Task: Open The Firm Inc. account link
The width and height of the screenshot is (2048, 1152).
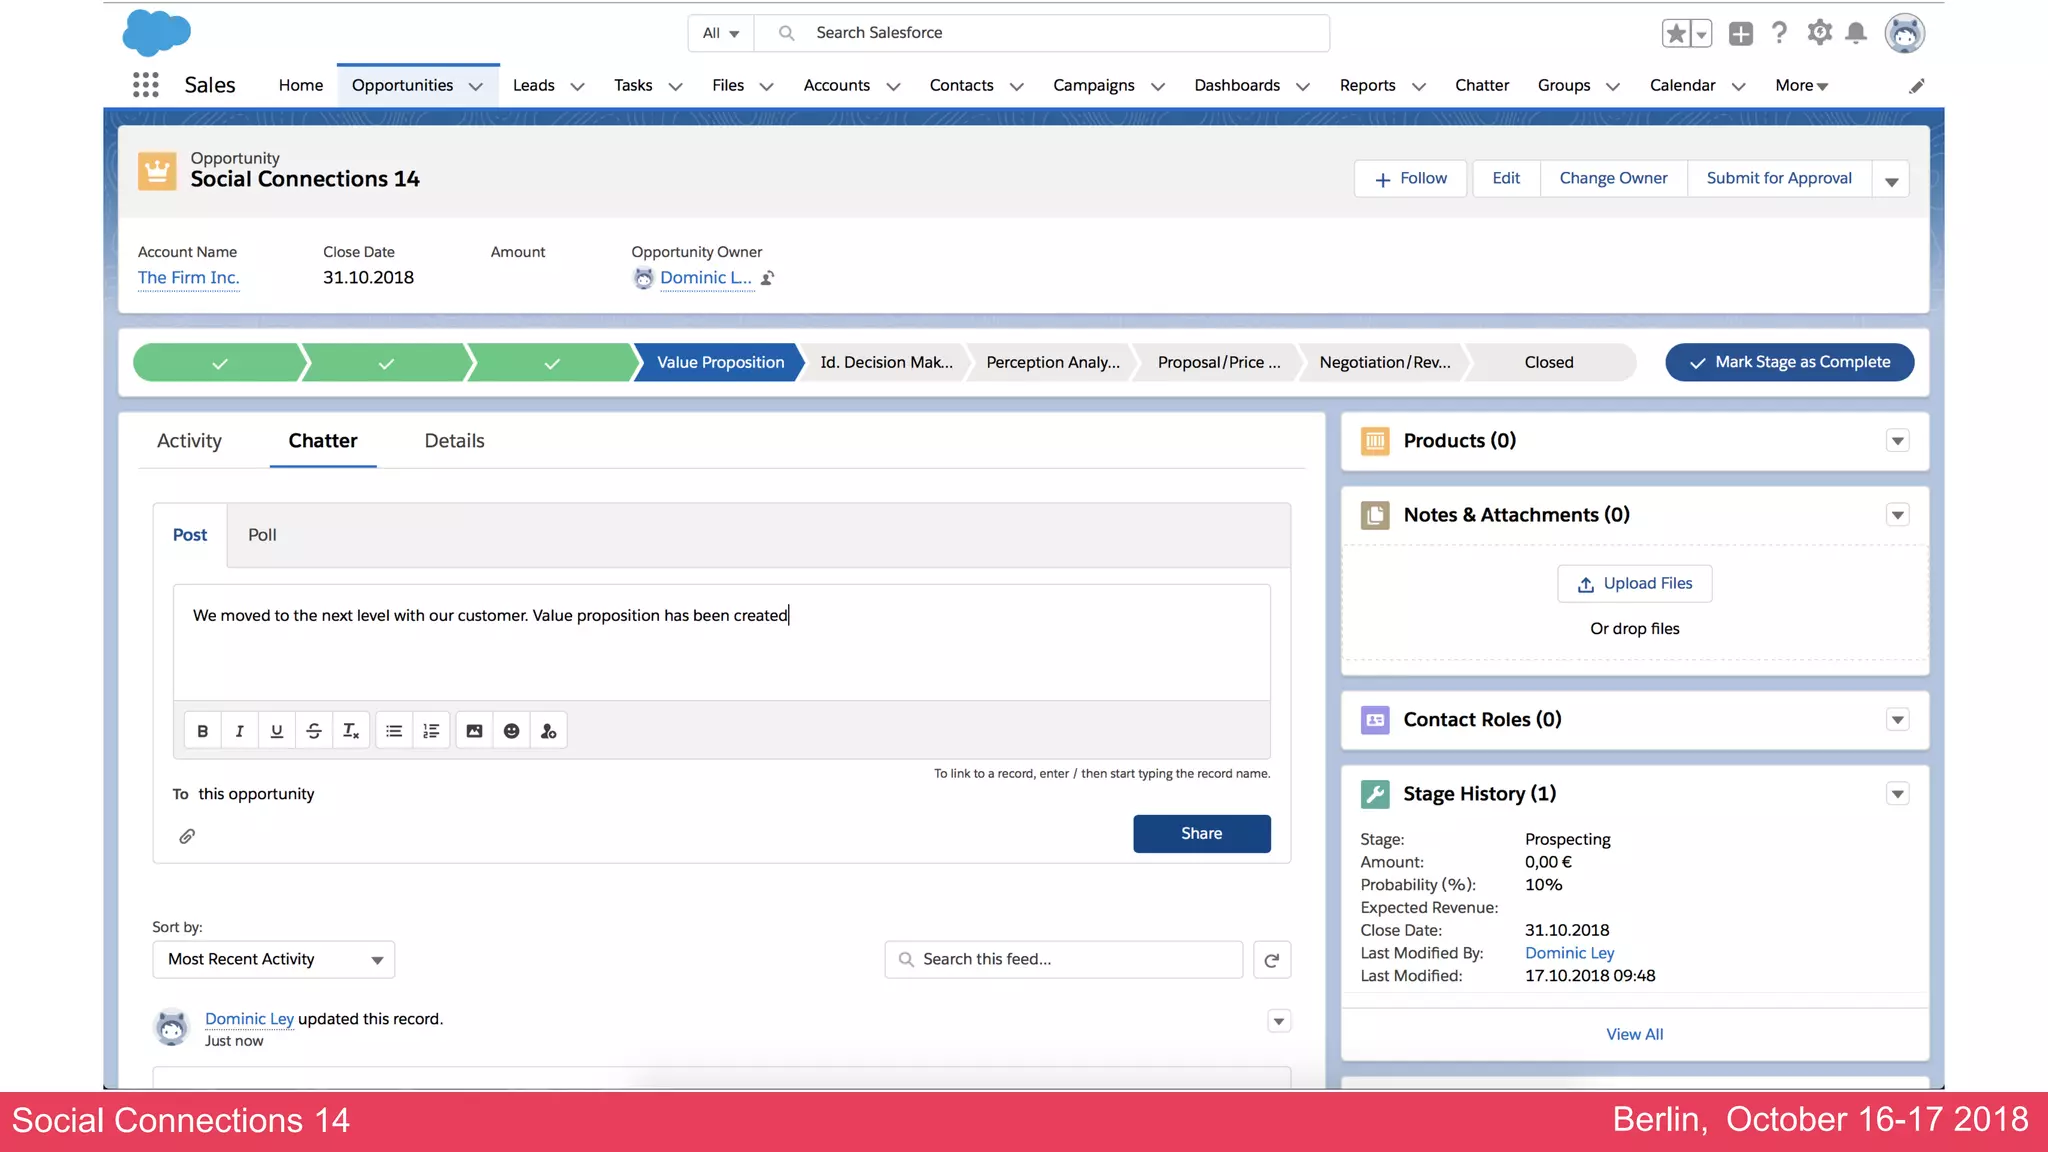Action: click(188, 278)
